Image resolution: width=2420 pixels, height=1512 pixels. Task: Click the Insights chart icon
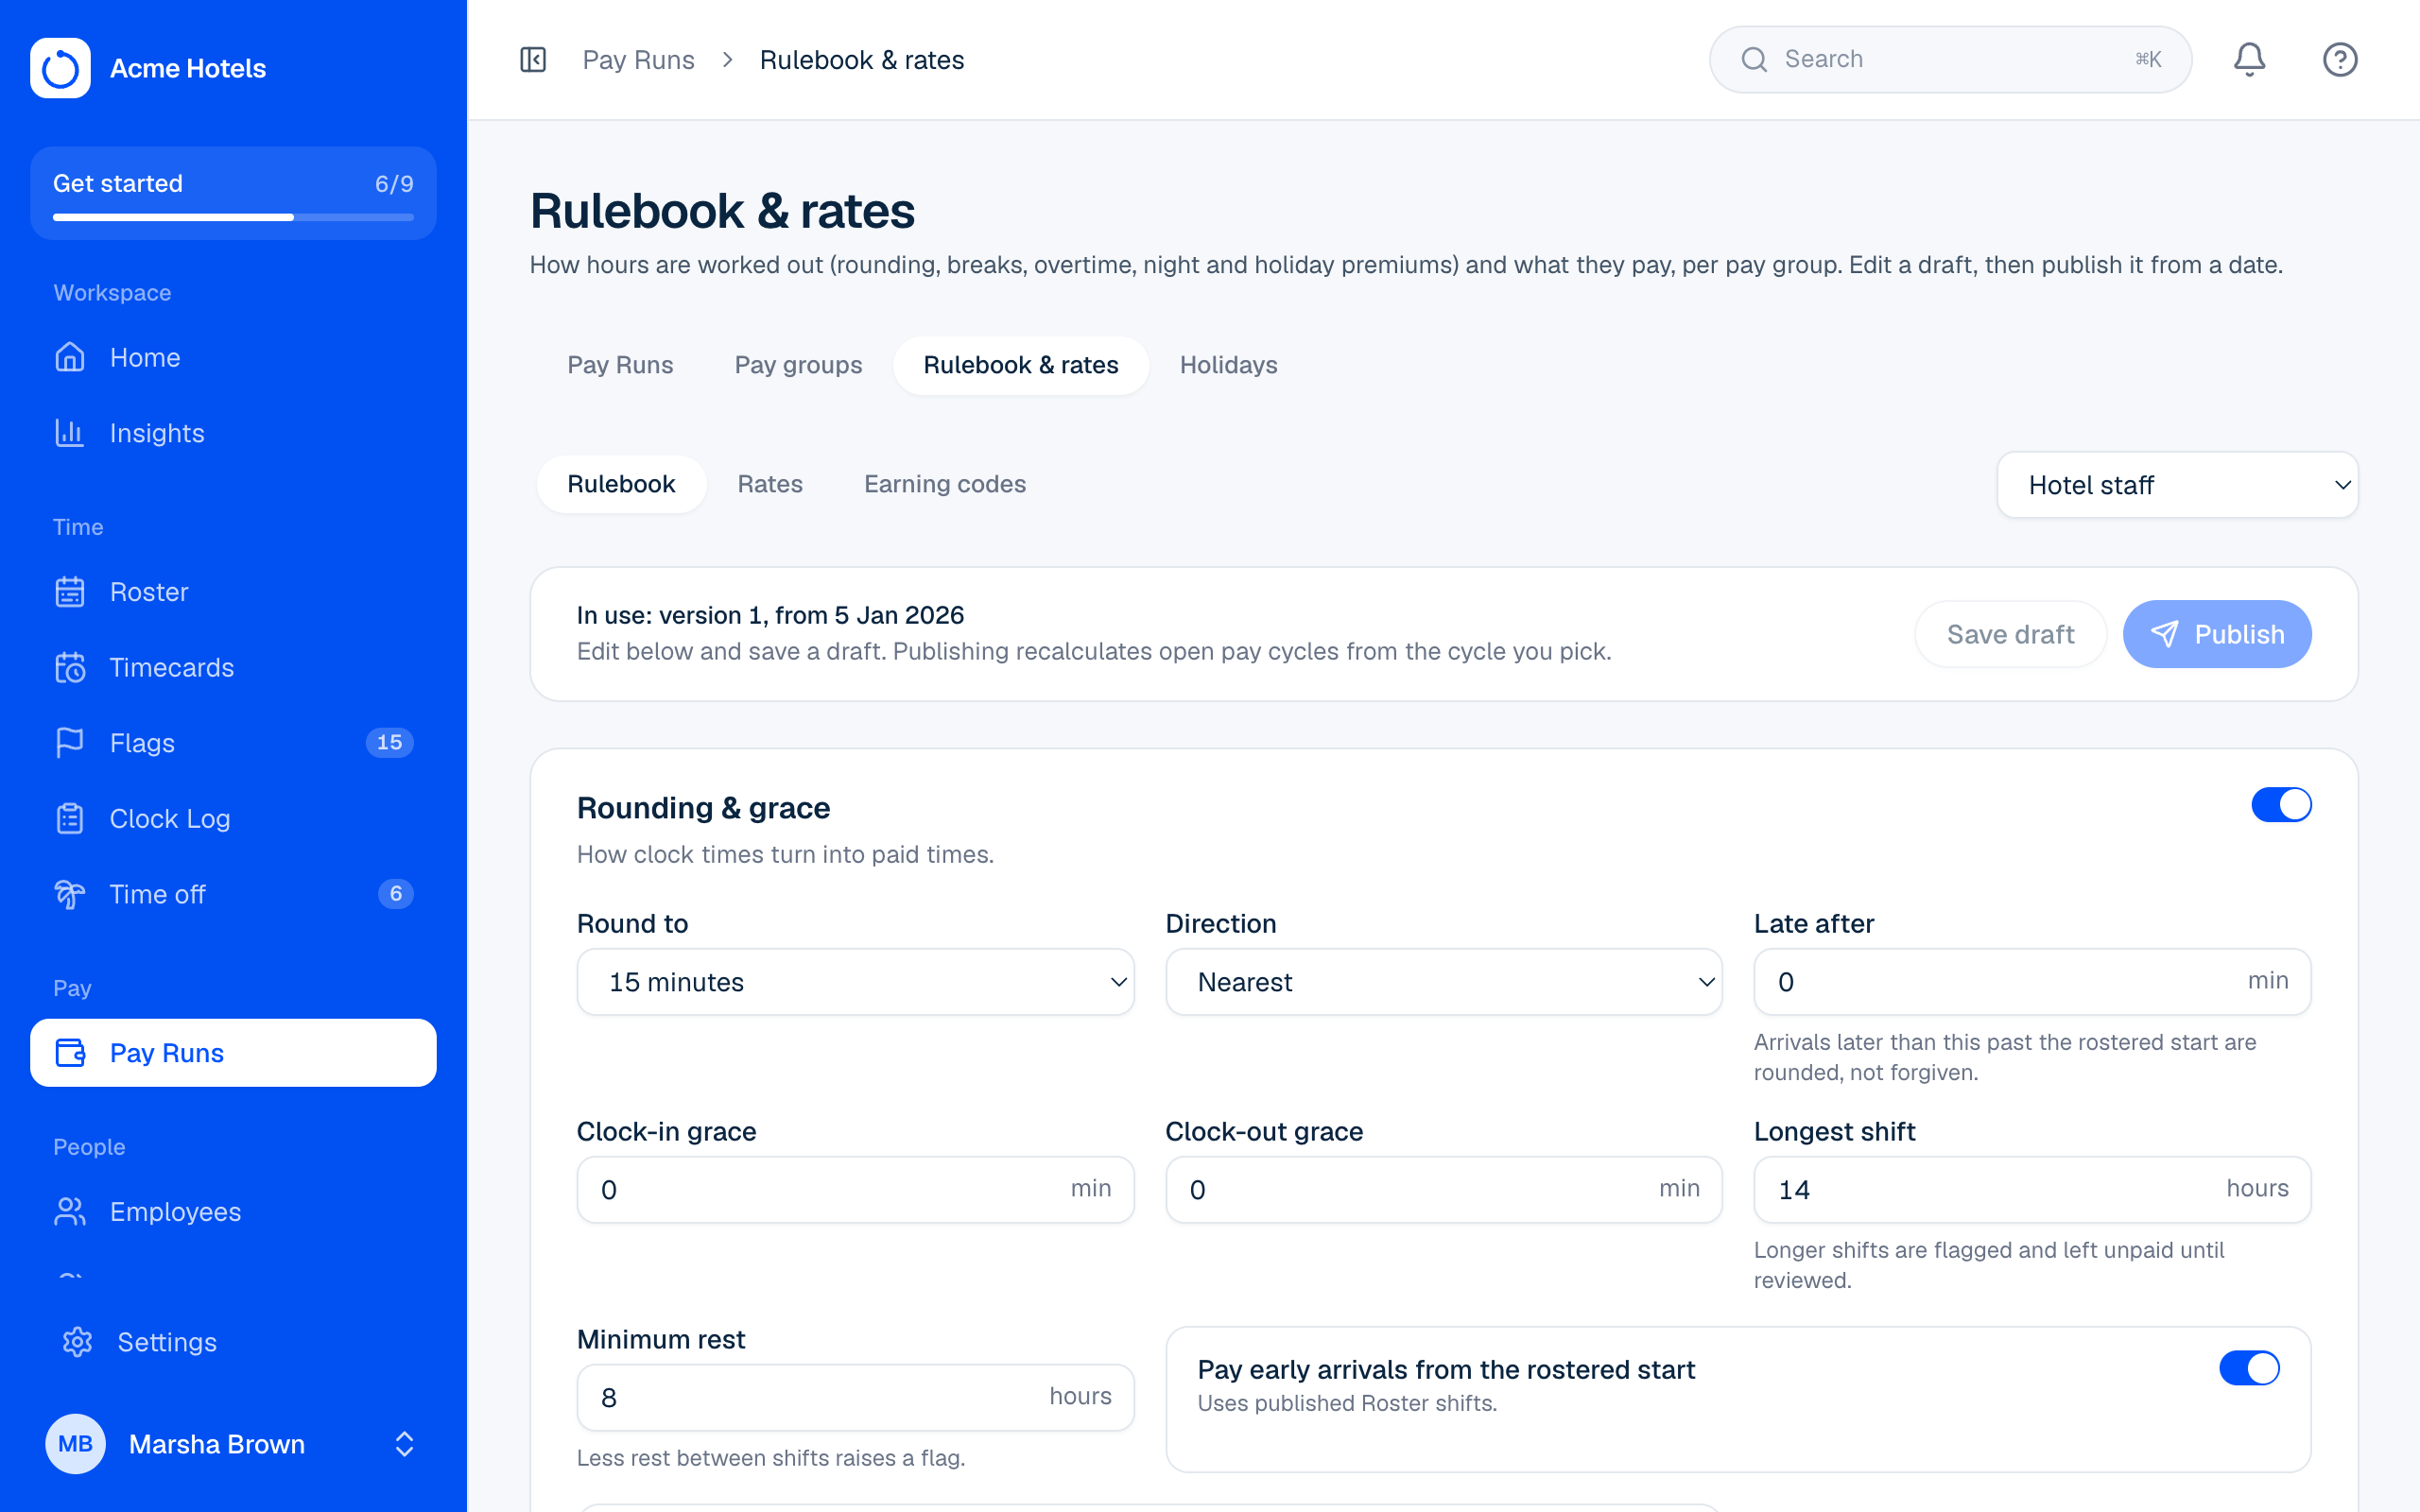pos(70,433)
